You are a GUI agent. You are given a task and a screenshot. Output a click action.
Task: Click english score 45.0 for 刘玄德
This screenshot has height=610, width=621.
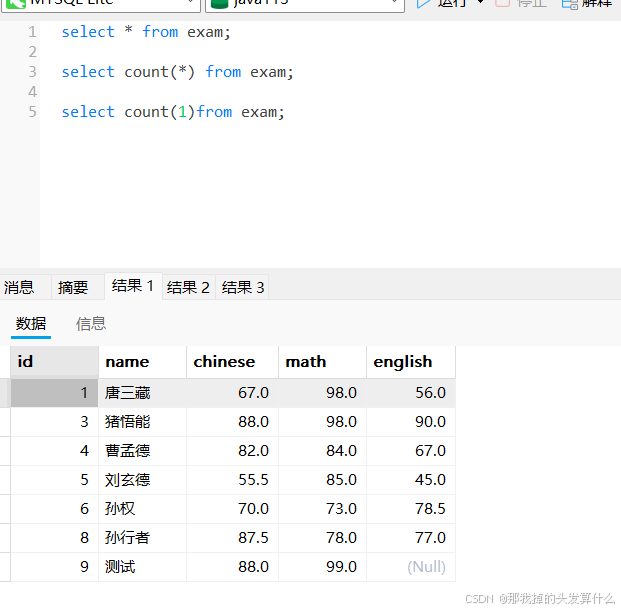tap(411, 480)
